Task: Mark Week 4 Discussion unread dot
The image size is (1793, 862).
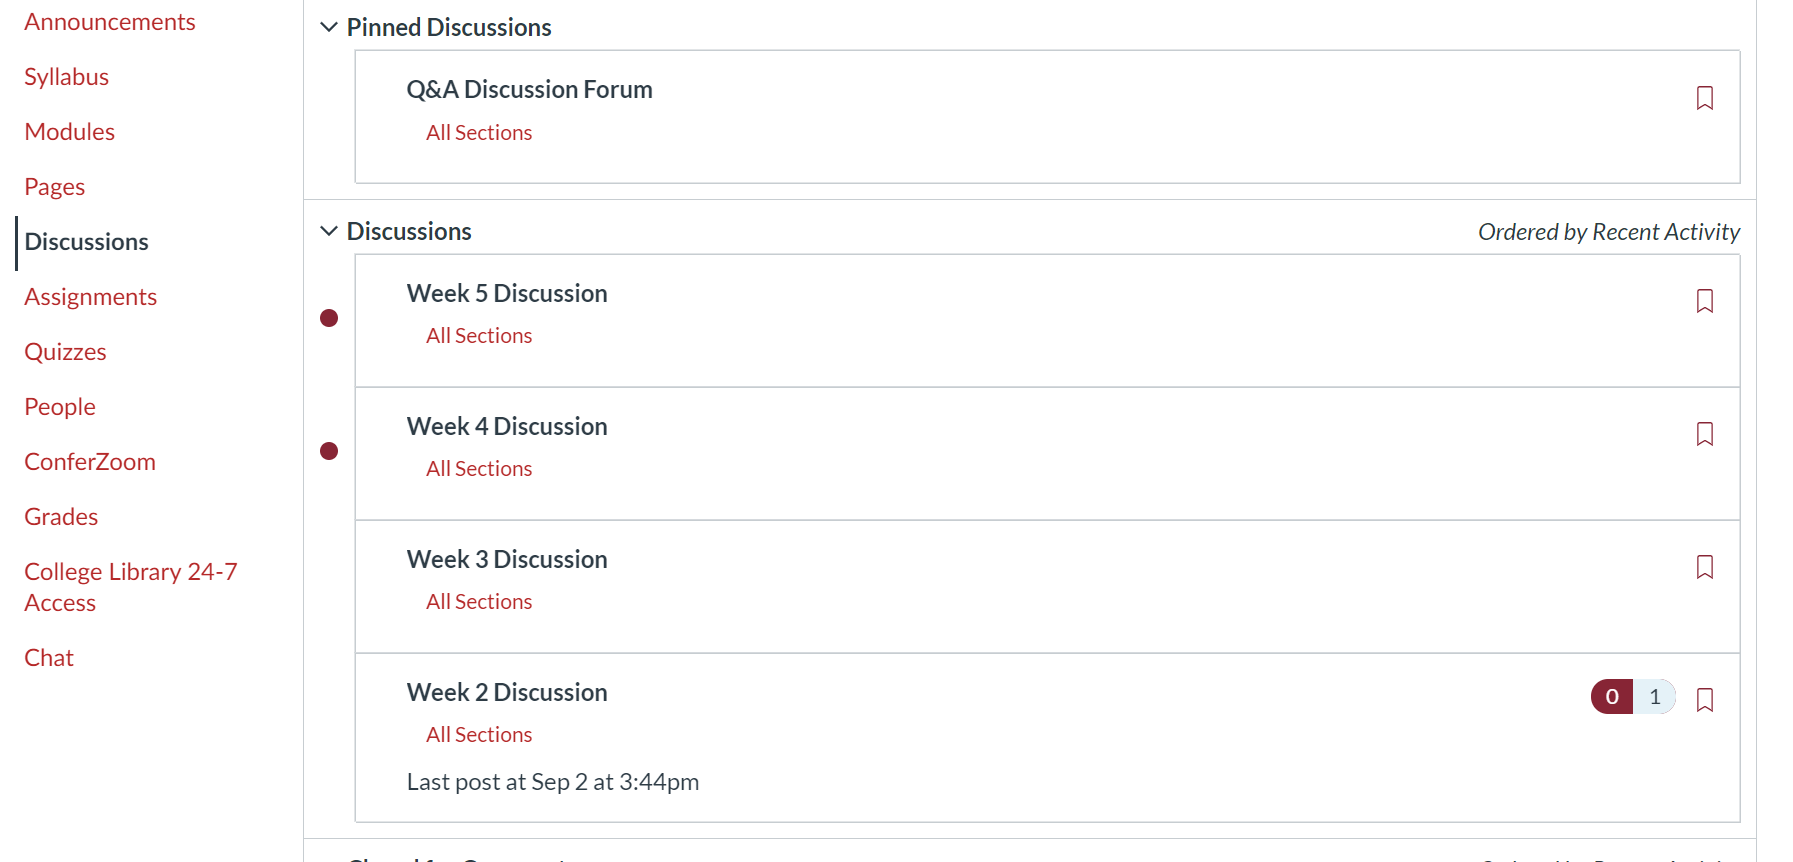Action: pos(329,451)
